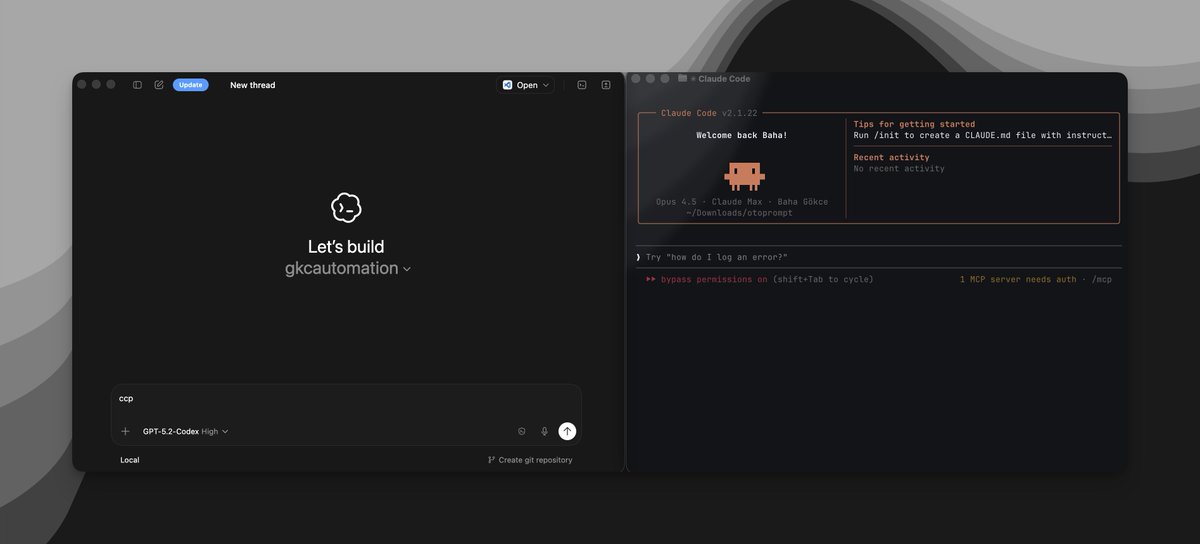Image resolution: width=1200 pixels, height=544 pixels.
Task: Send the message with the arrow button
Action: [x=567, y=431]
